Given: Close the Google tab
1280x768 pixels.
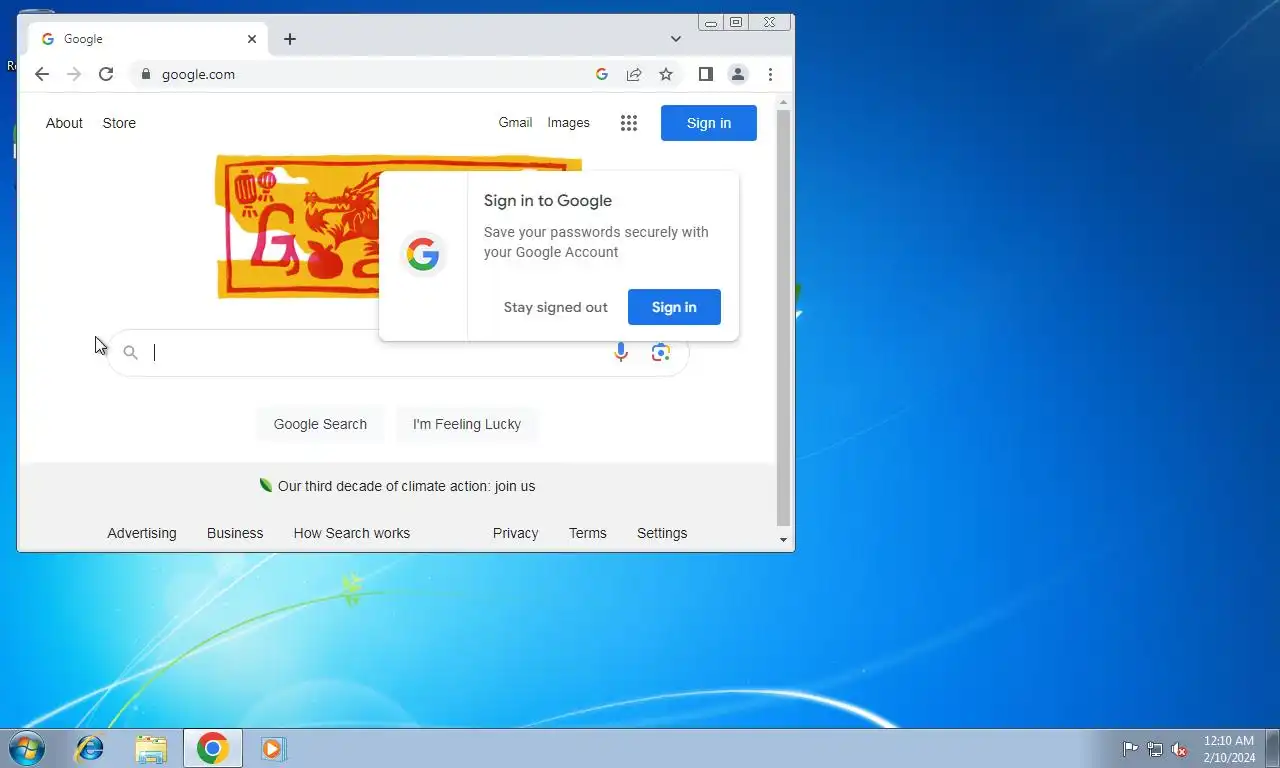Looking at the screenshot, I should tap(252, 39).
